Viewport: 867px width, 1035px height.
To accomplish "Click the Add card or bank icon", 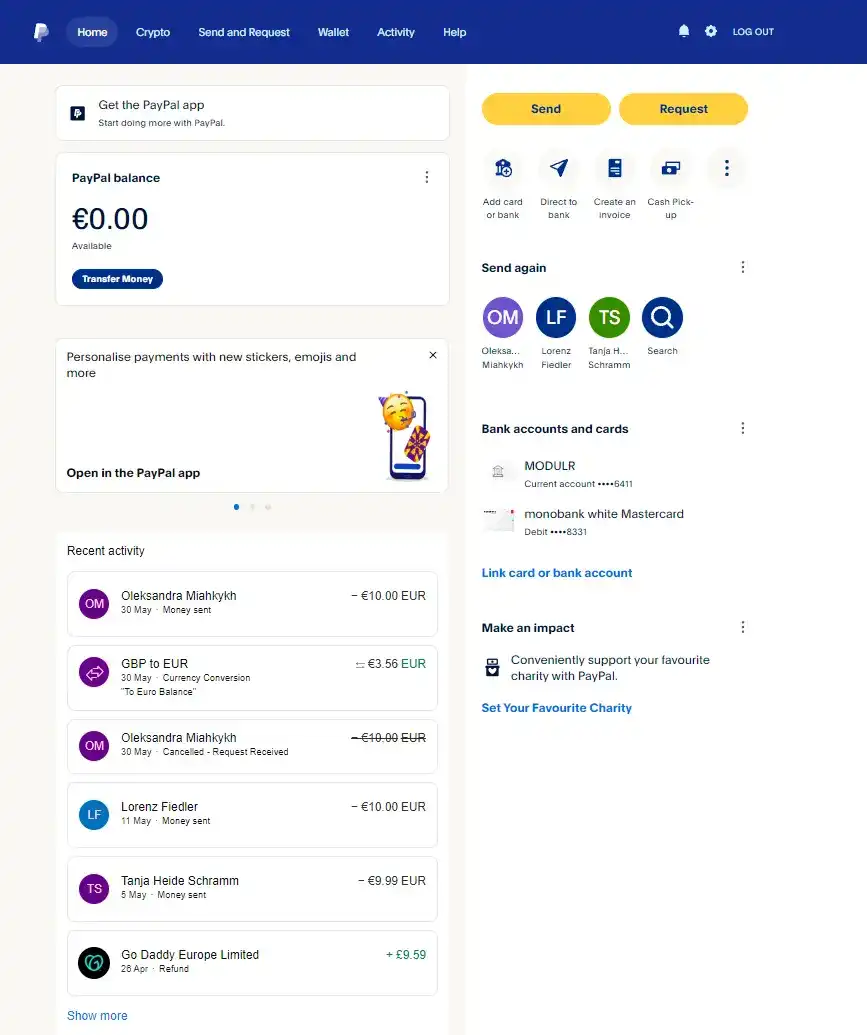I will pyautogui.click(x=503, y=168).
